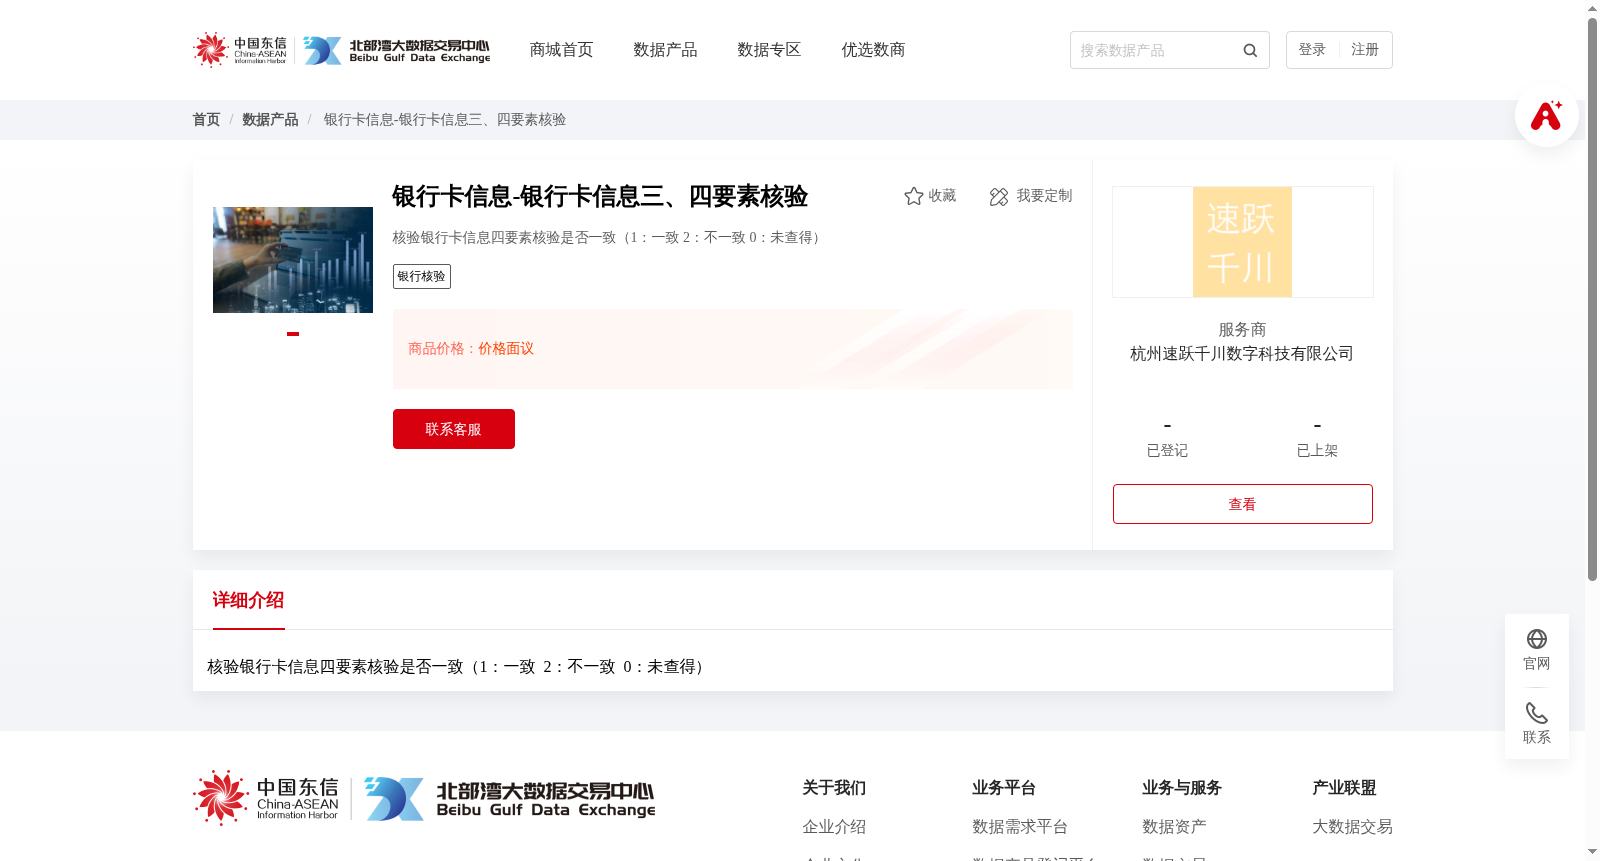Open the 优选数商 navigation item
1600x861 pixels.
tap(873, 50)
